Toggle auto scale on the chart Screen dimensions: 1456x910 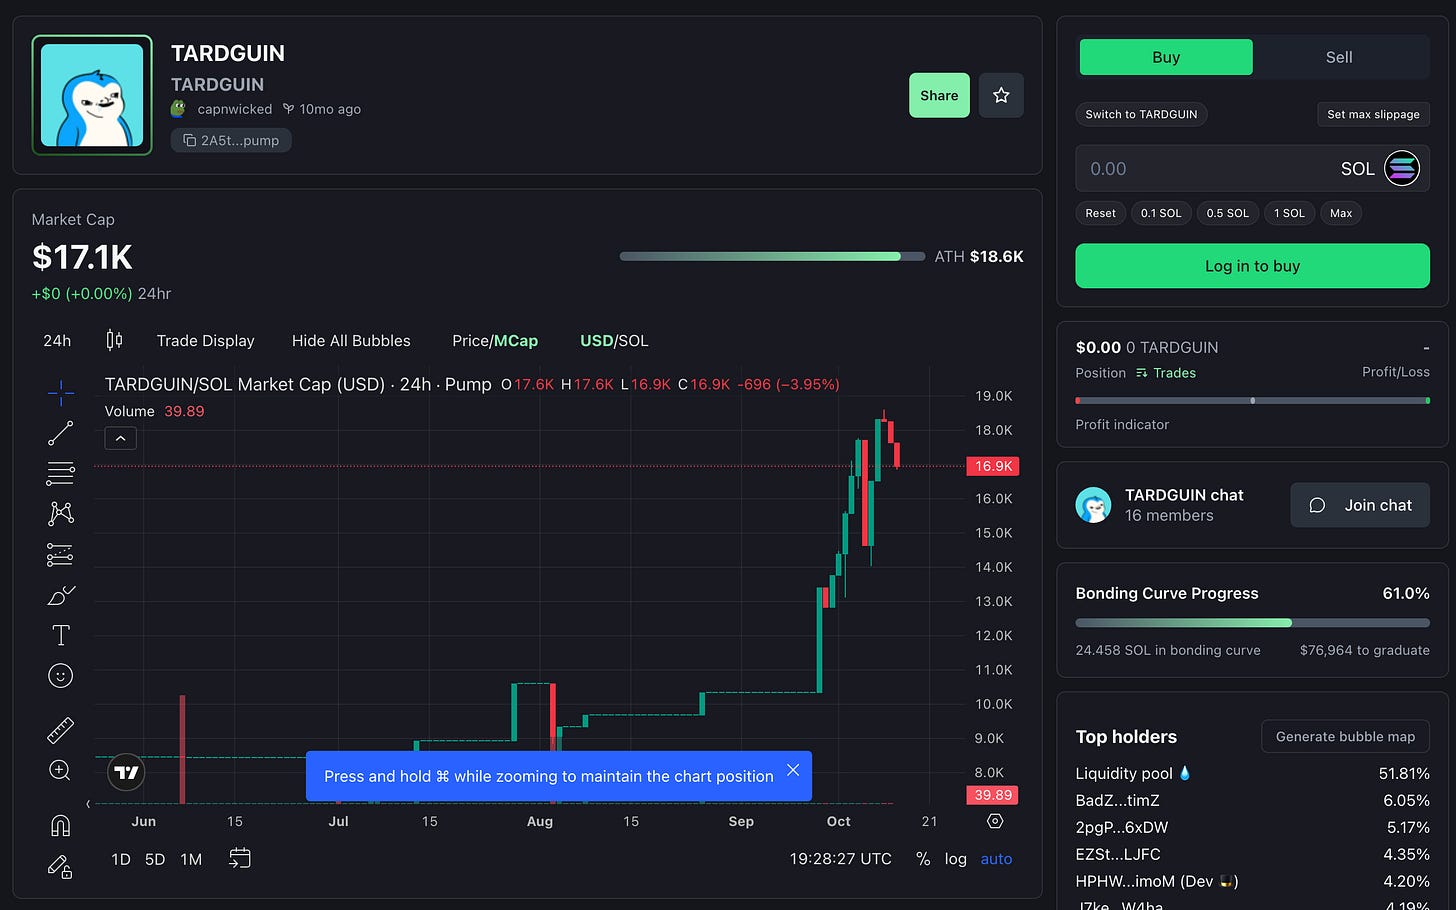[996, 859]
